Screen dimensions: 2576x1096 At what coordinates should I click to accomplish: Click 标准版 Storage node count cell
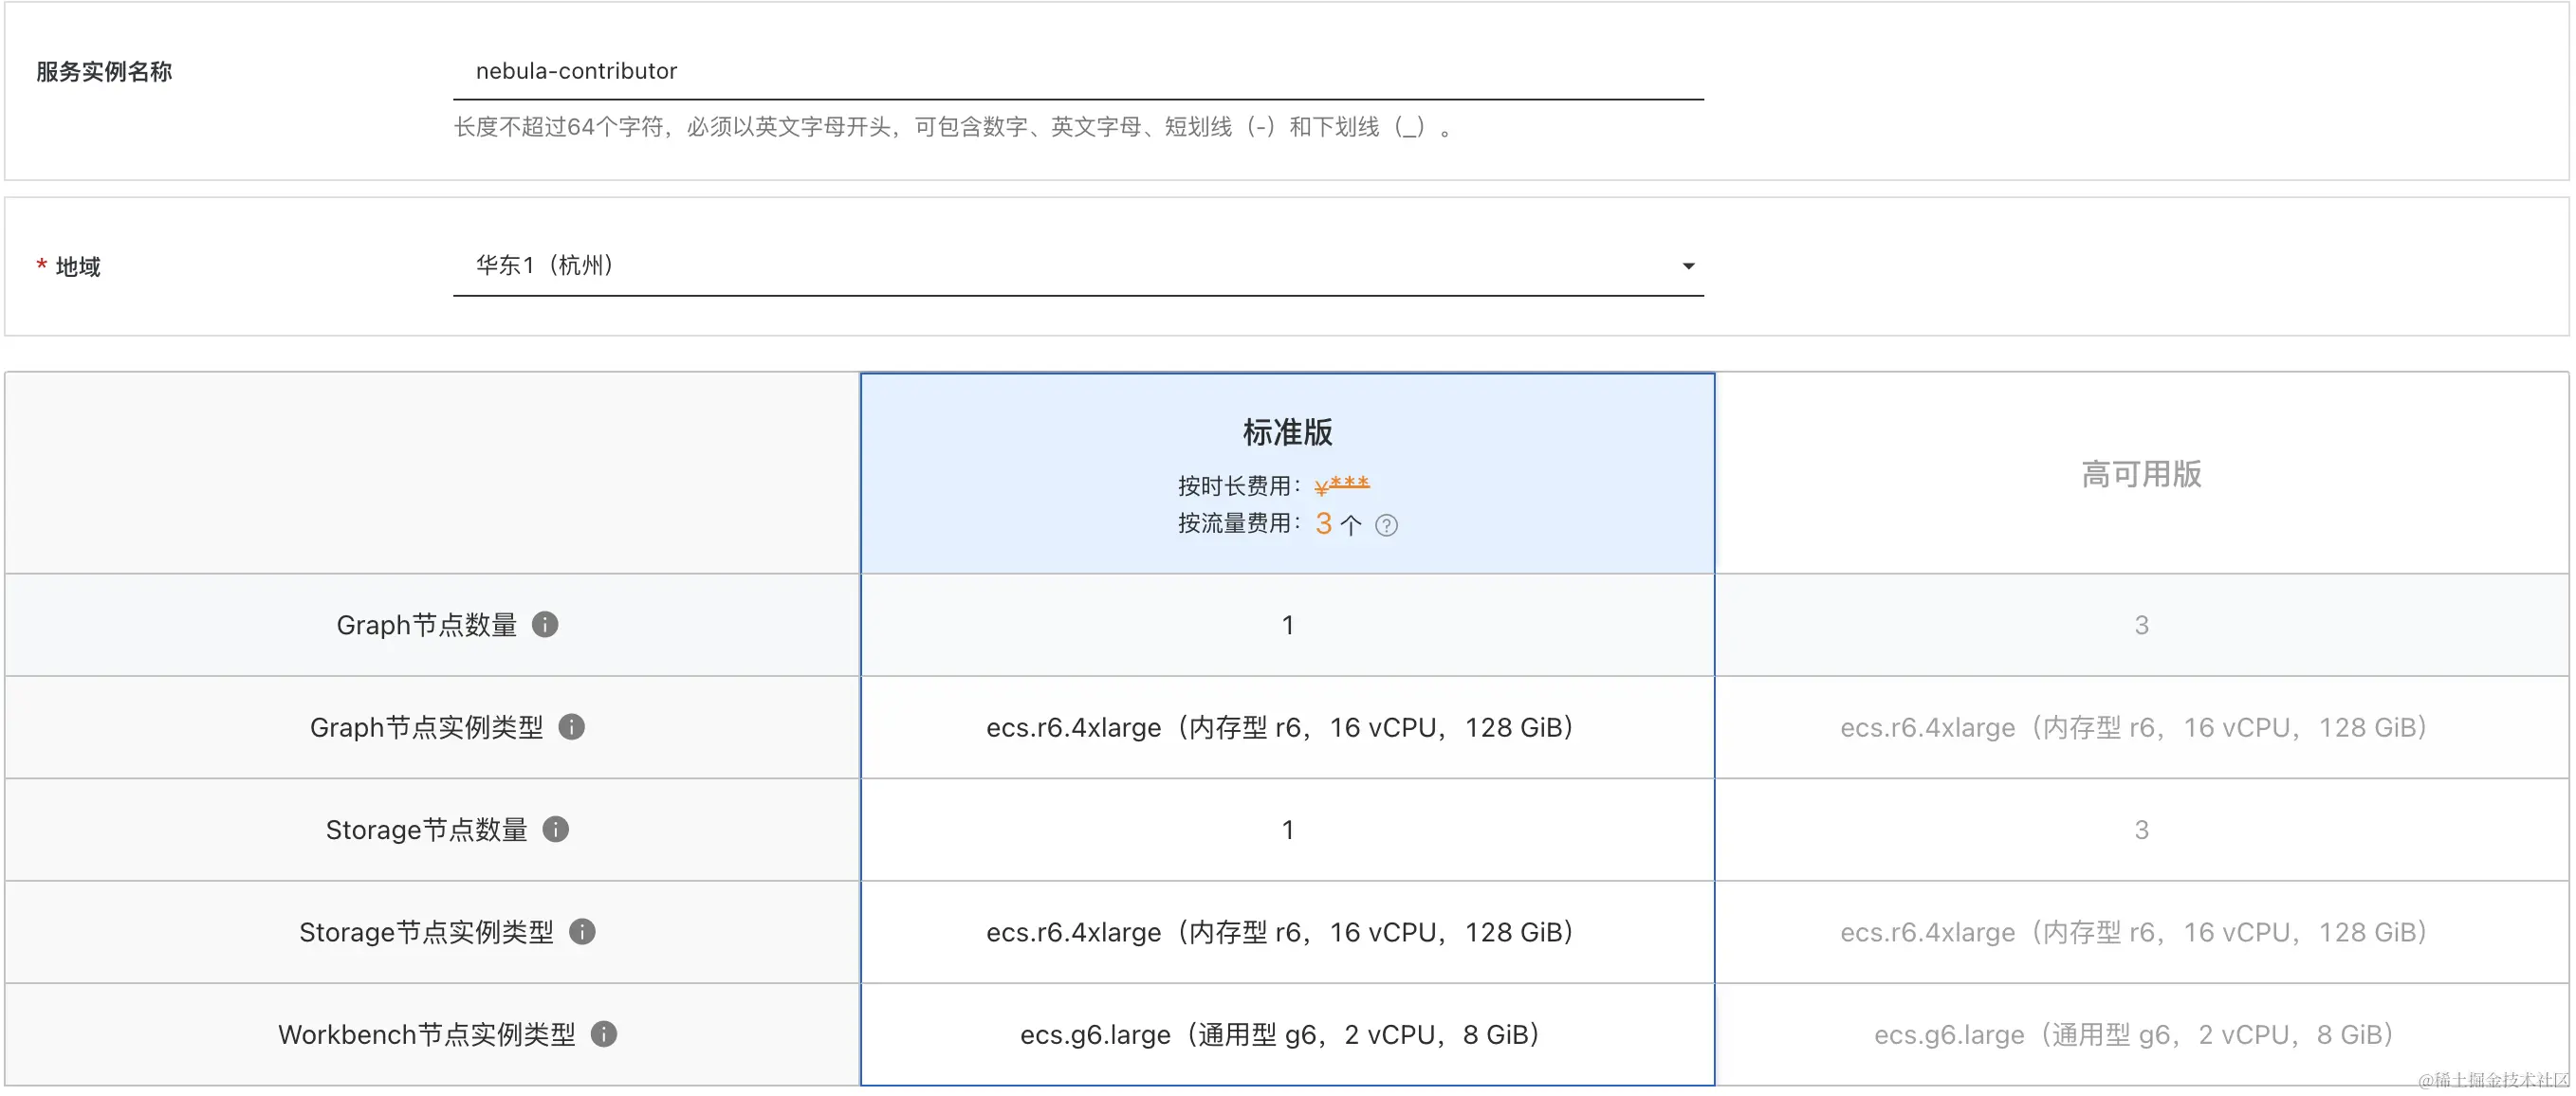[x=1287, y=829]
